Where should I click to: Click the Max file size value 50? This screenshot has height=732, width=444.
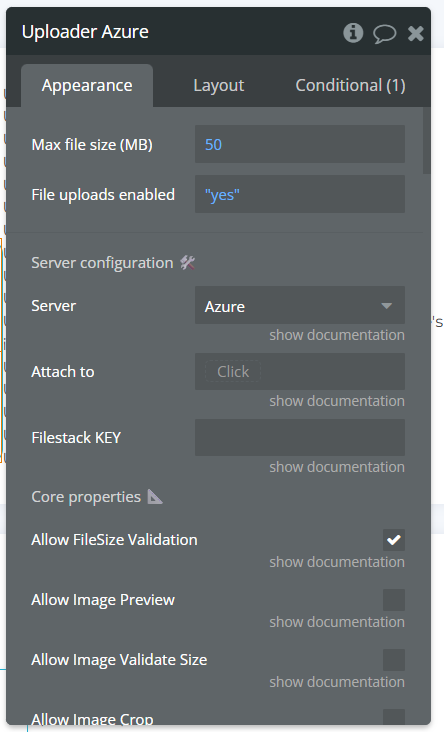point(213,145)
